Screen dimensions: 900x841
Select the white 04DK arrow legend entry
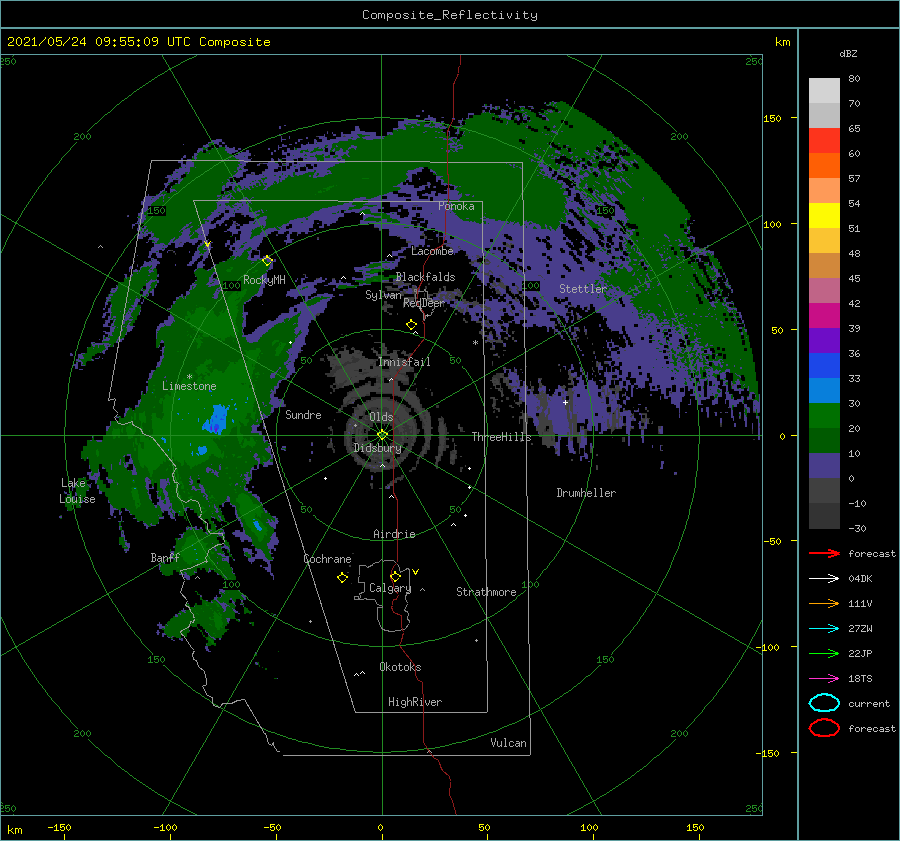(824, 579)
